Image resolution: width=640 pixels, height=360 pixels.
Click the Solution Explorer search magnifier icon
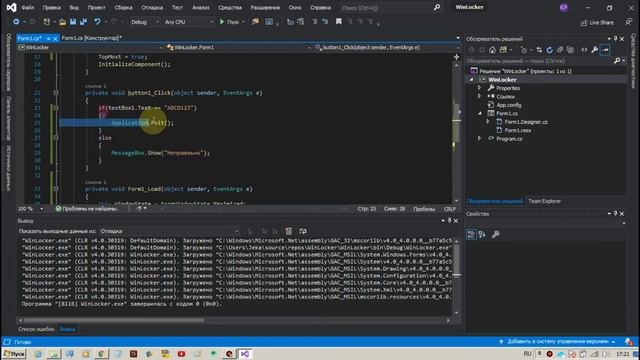tap(617, 61)
